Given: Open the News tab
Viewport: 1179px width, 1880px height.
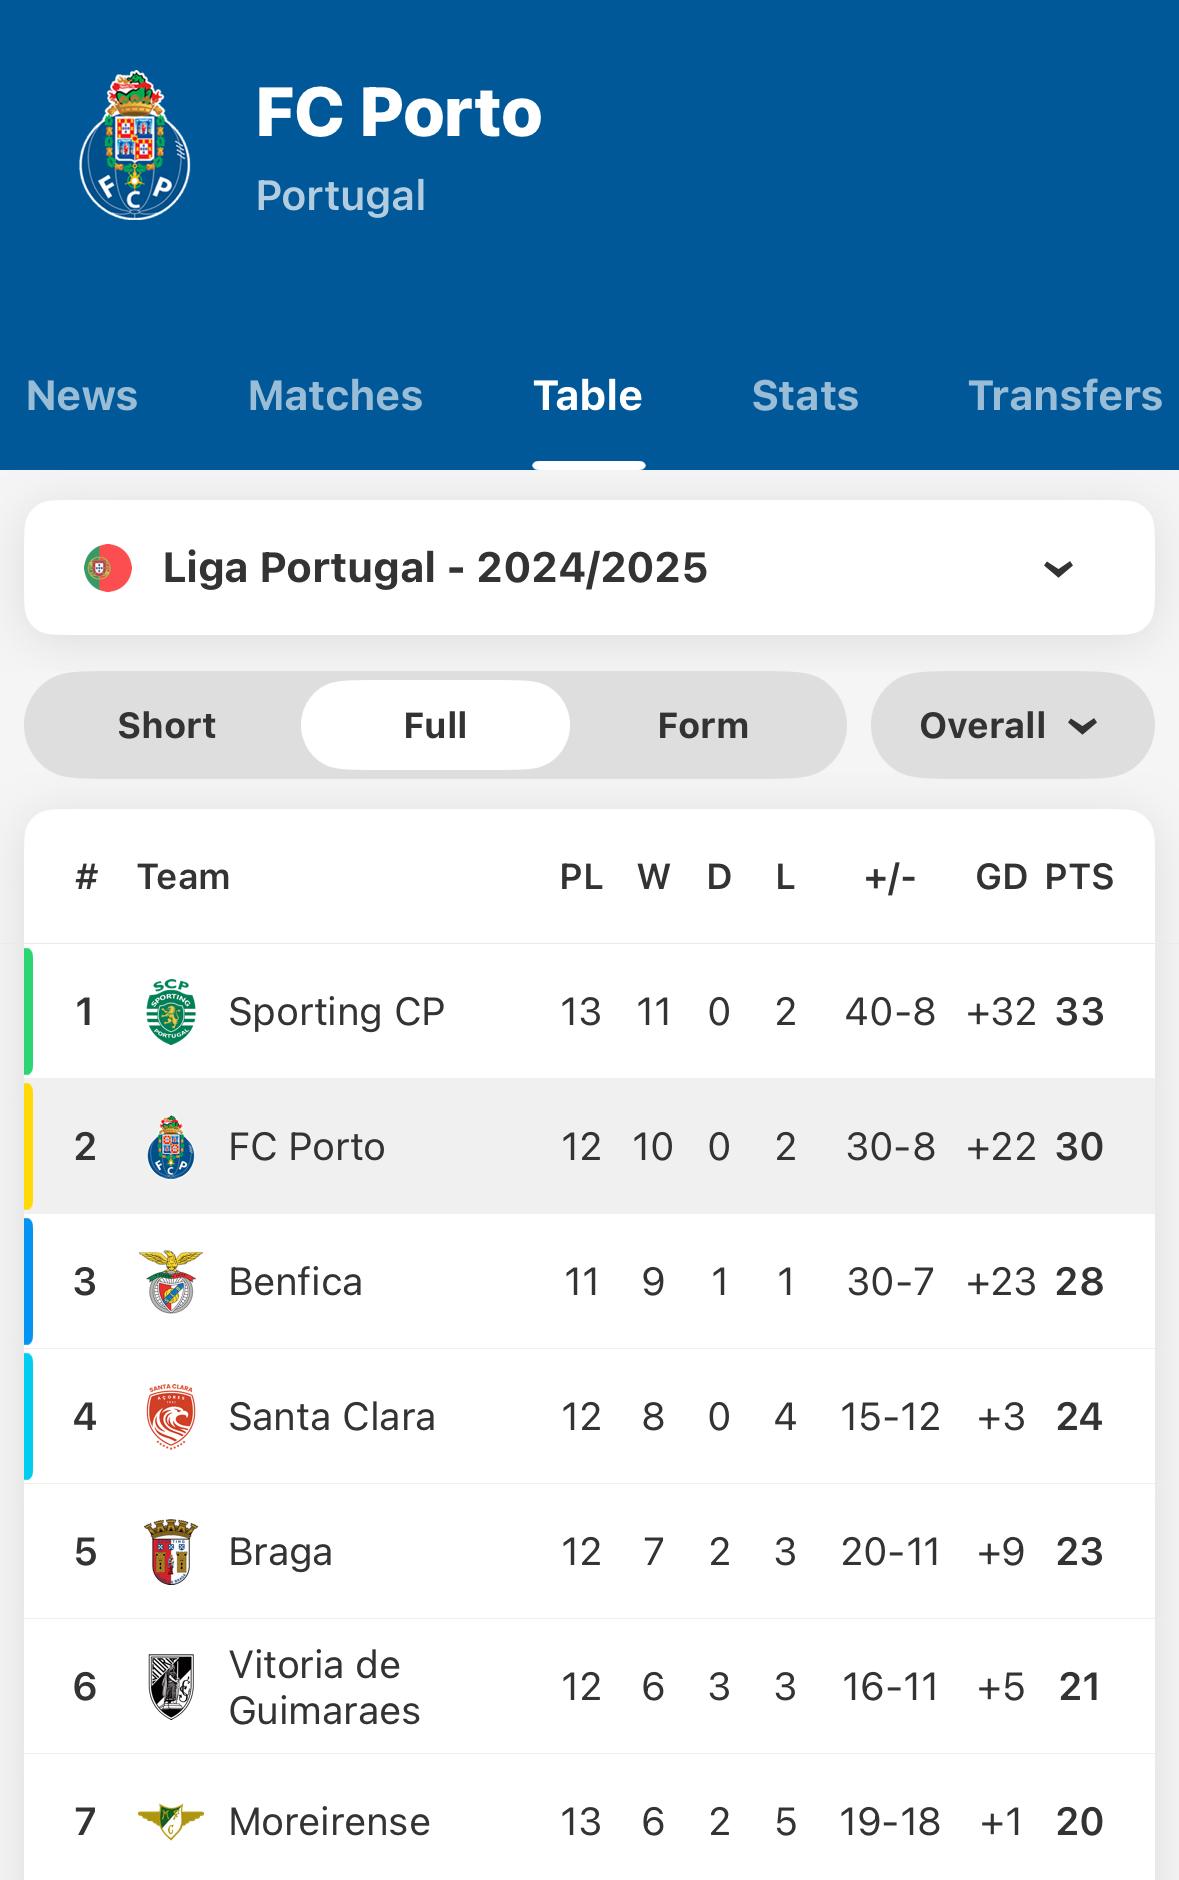Looking at the screenshot, I should (x=82, y=396).
